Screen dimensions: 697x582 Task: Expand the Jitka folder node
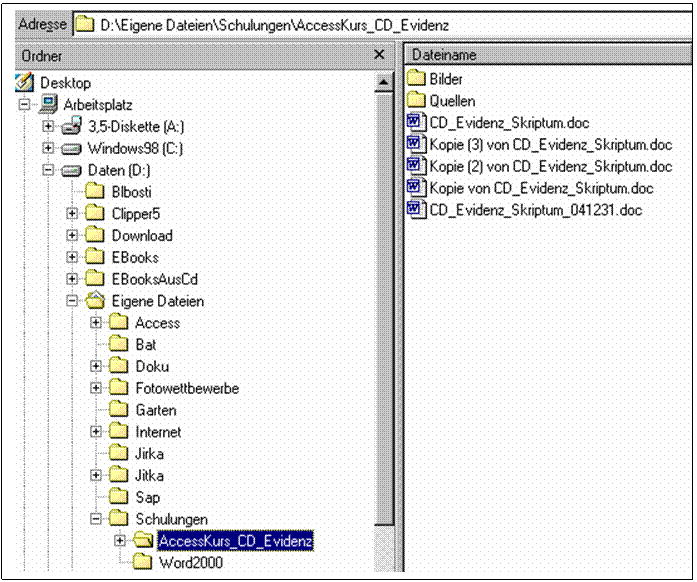pos(96,475)
